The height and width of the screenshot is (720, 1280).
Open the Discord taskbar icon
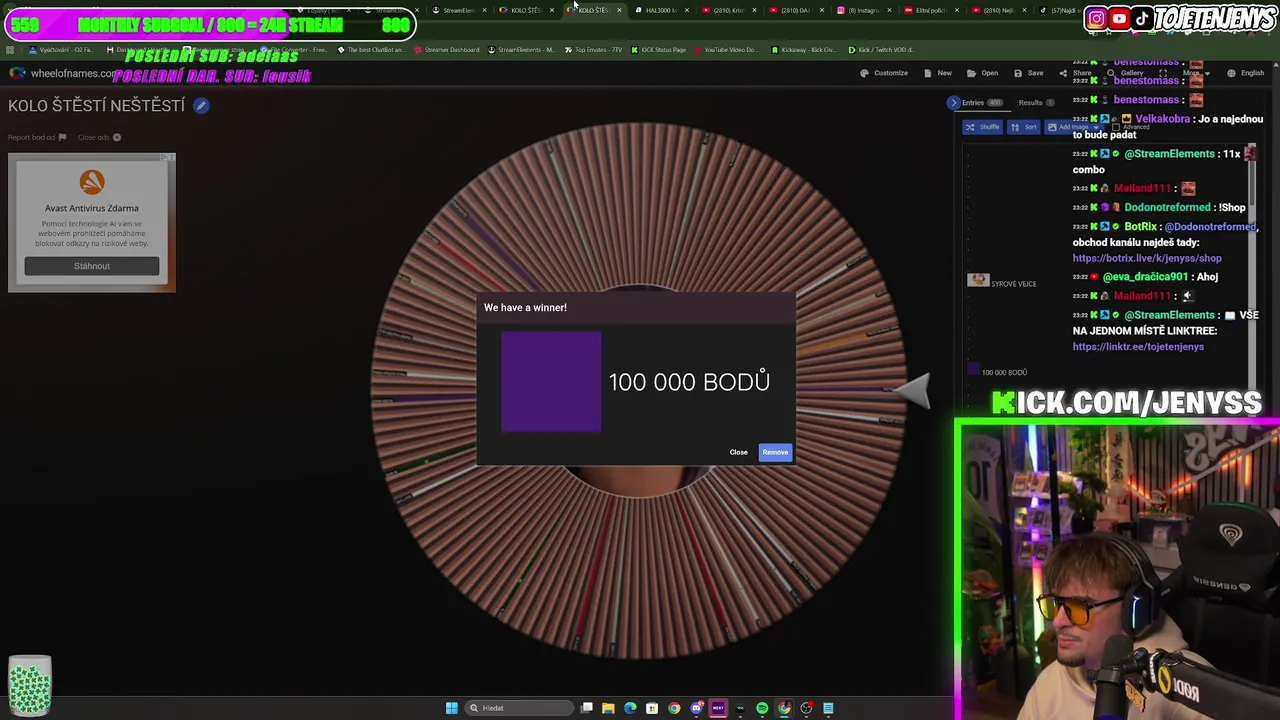pos(696,708)
